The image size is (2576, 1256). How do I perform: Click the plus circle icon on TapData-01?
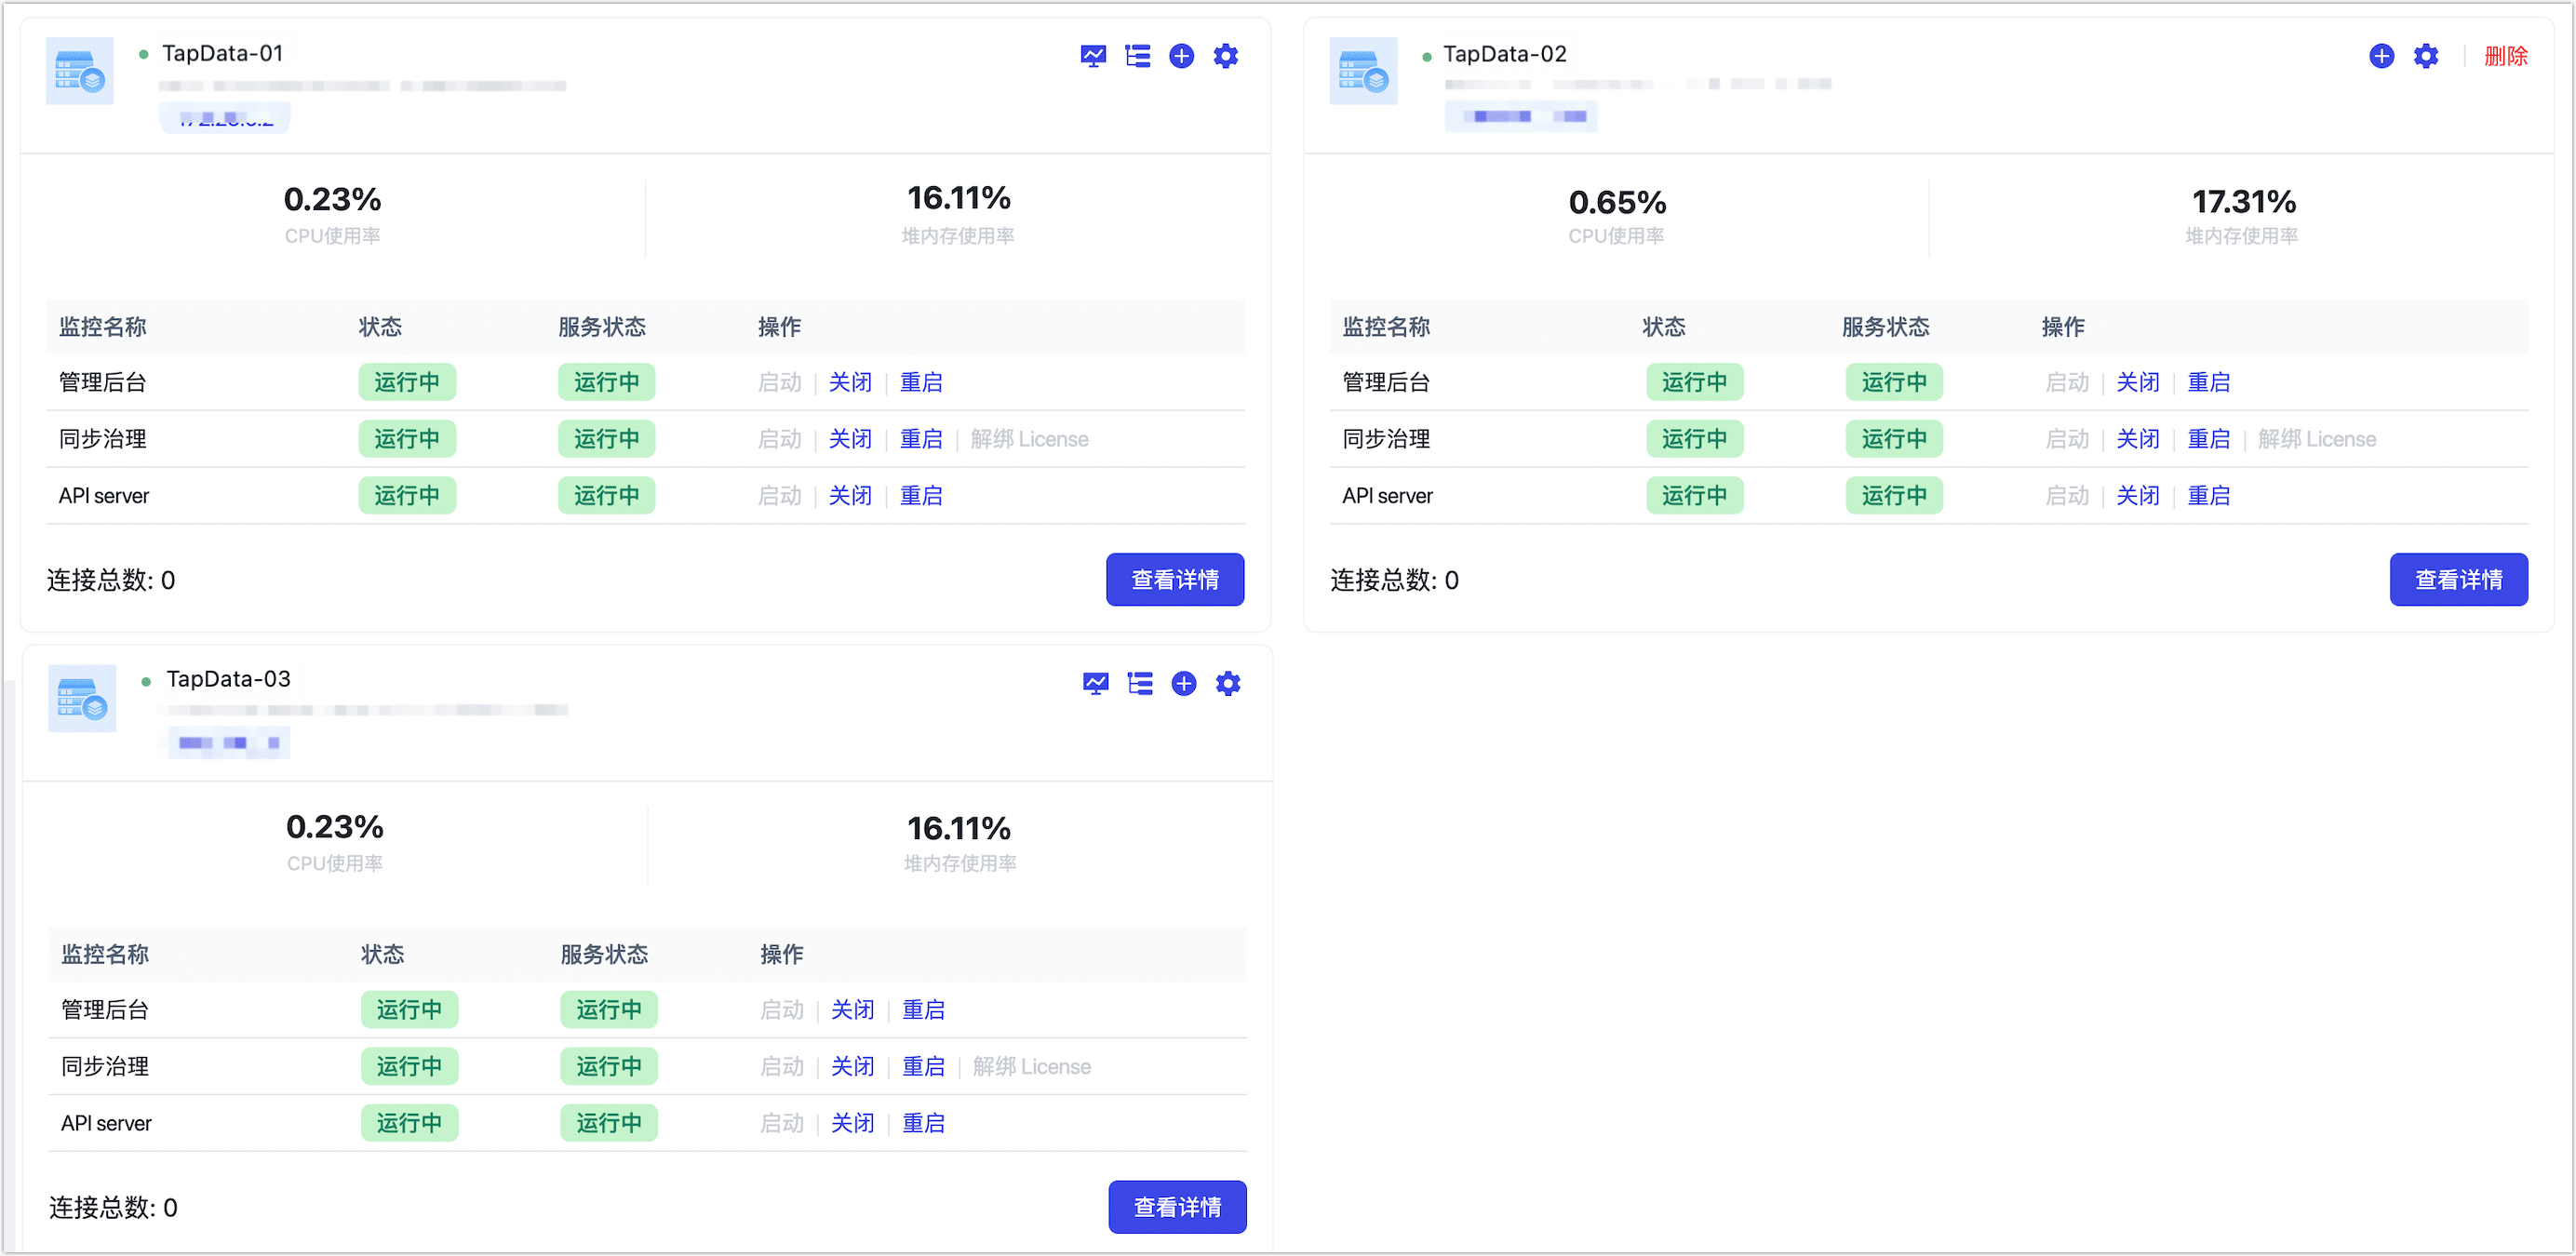[x=1181, y=56]
